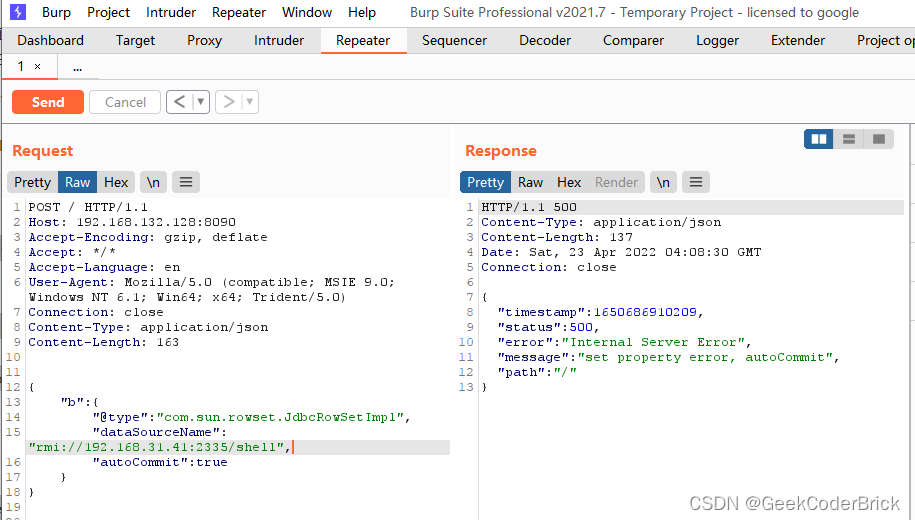Open Request message editor options menu

pos(186,182)
